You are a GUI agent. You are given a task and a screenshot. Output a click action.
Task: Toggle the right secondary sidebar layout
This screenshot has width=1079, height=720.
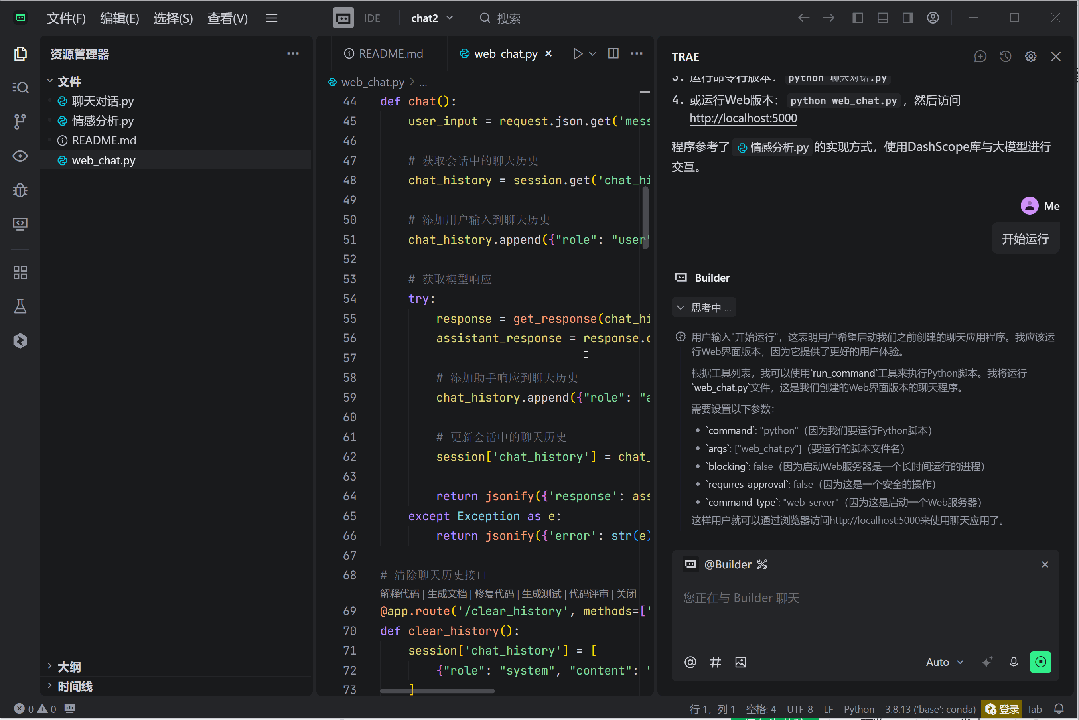point(908,18)
